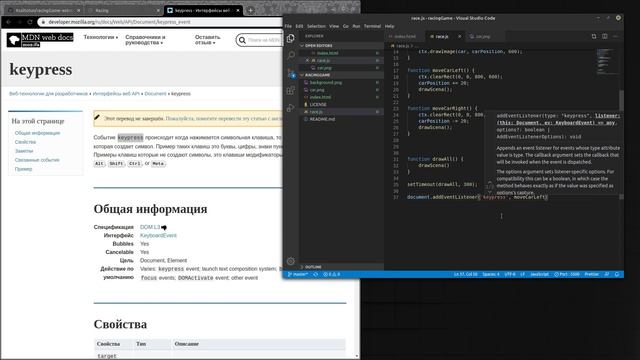Click the sync changes icon in status bar
The height and width of the screenshot is (360, 640).
coord(316,274)
